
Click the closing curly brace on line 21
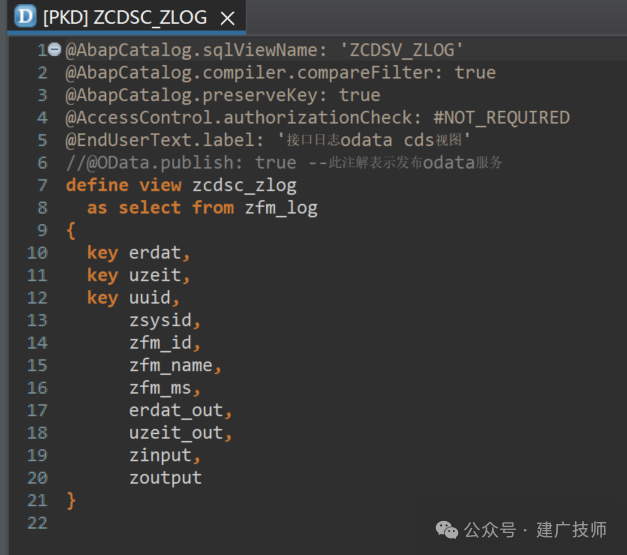(71, 501)
